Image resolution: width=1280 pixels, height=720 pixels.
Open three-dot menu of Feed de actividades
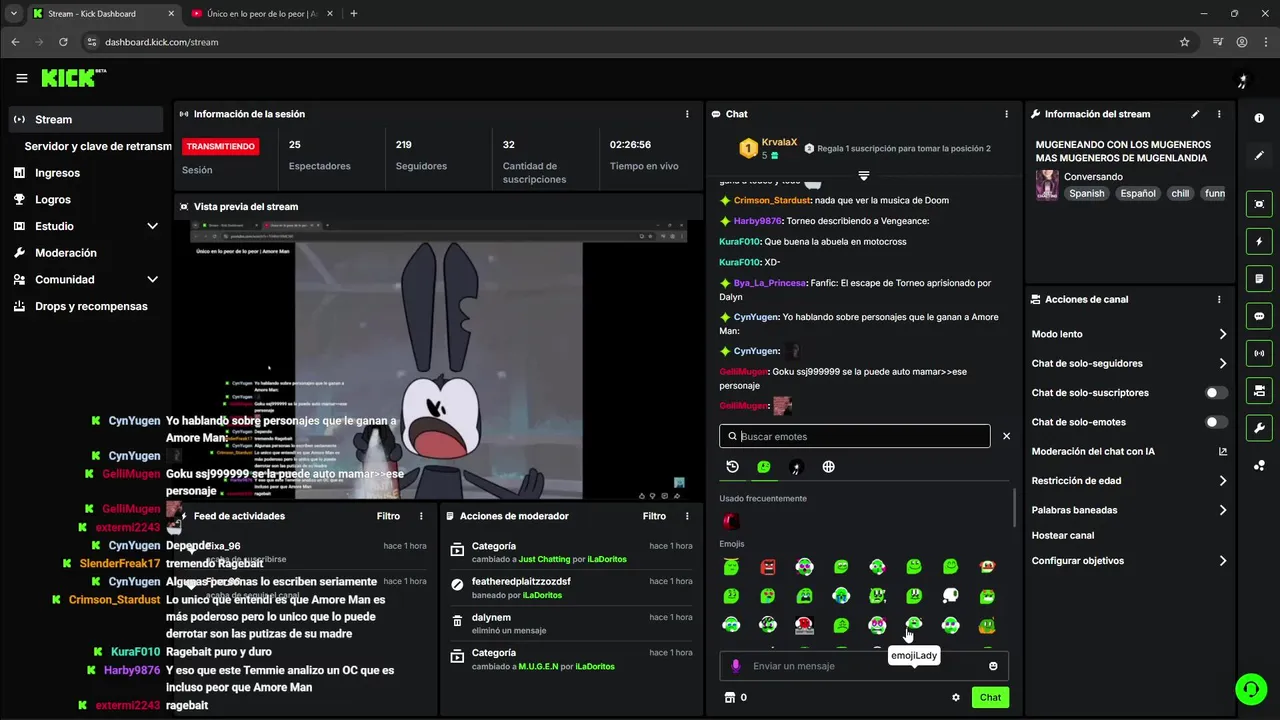point(421,516)
